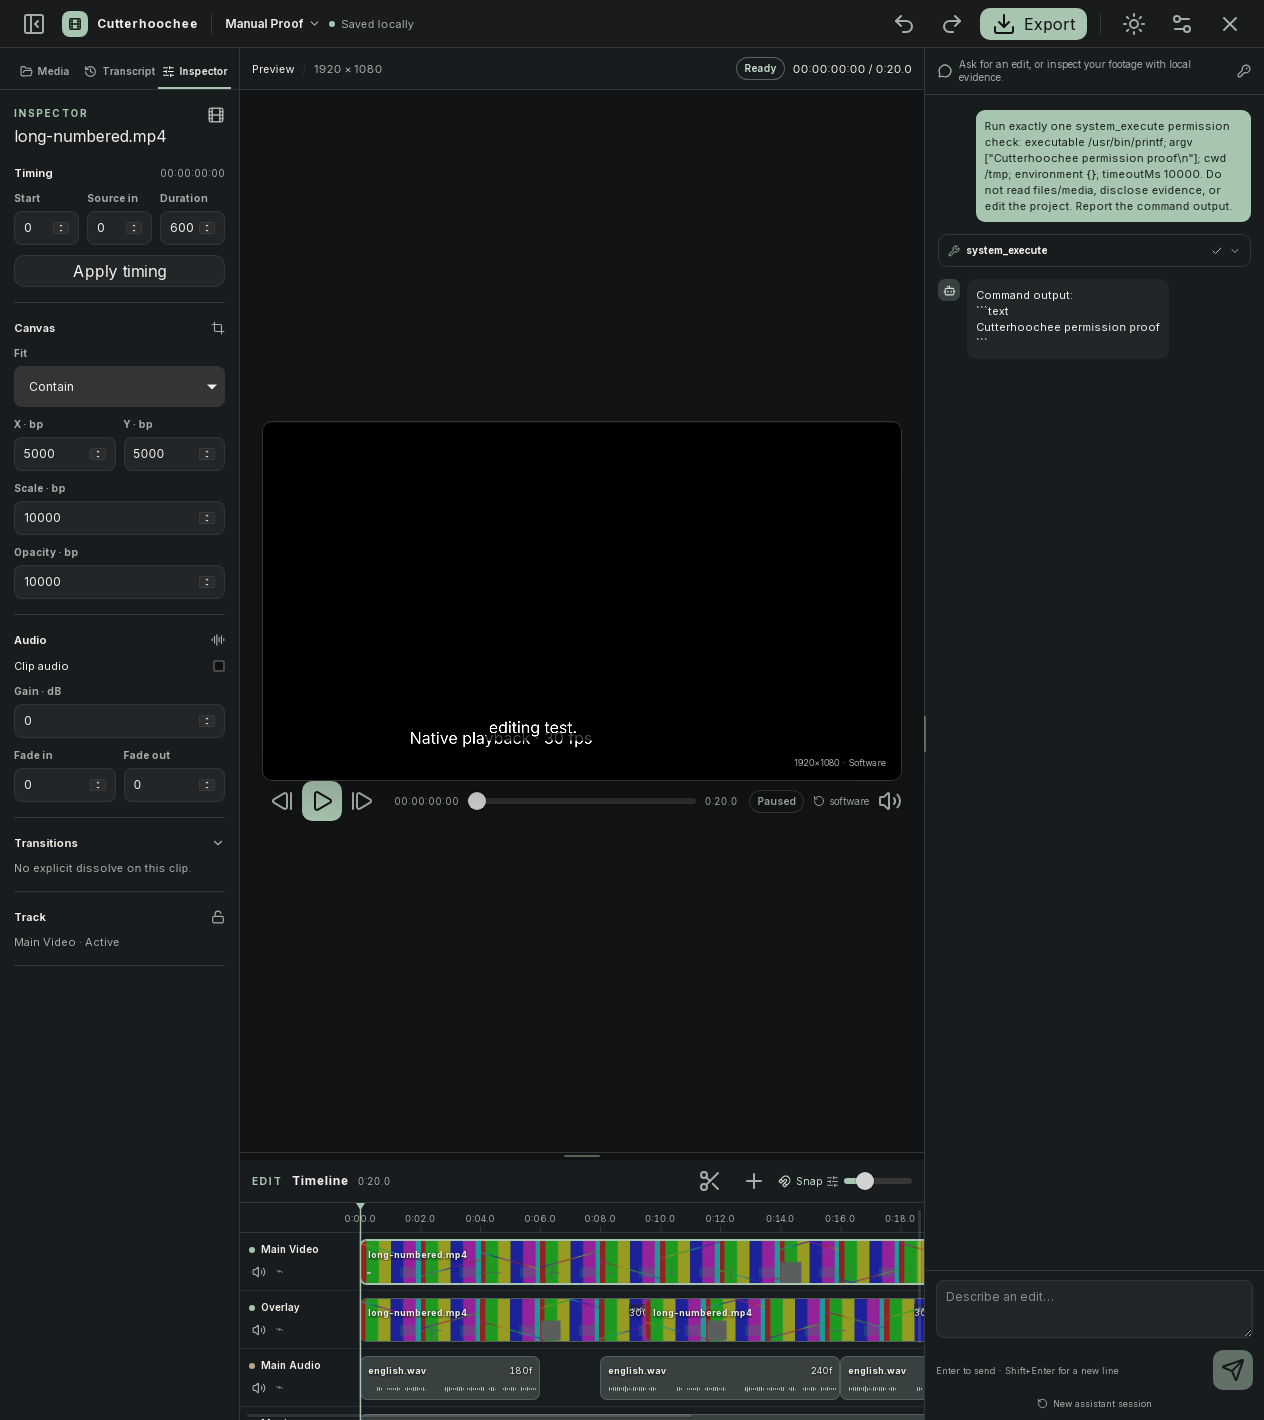Toggle the Track lock icon
The width and height of the screenshot is (1264, 1420).
tap(218, 917)
